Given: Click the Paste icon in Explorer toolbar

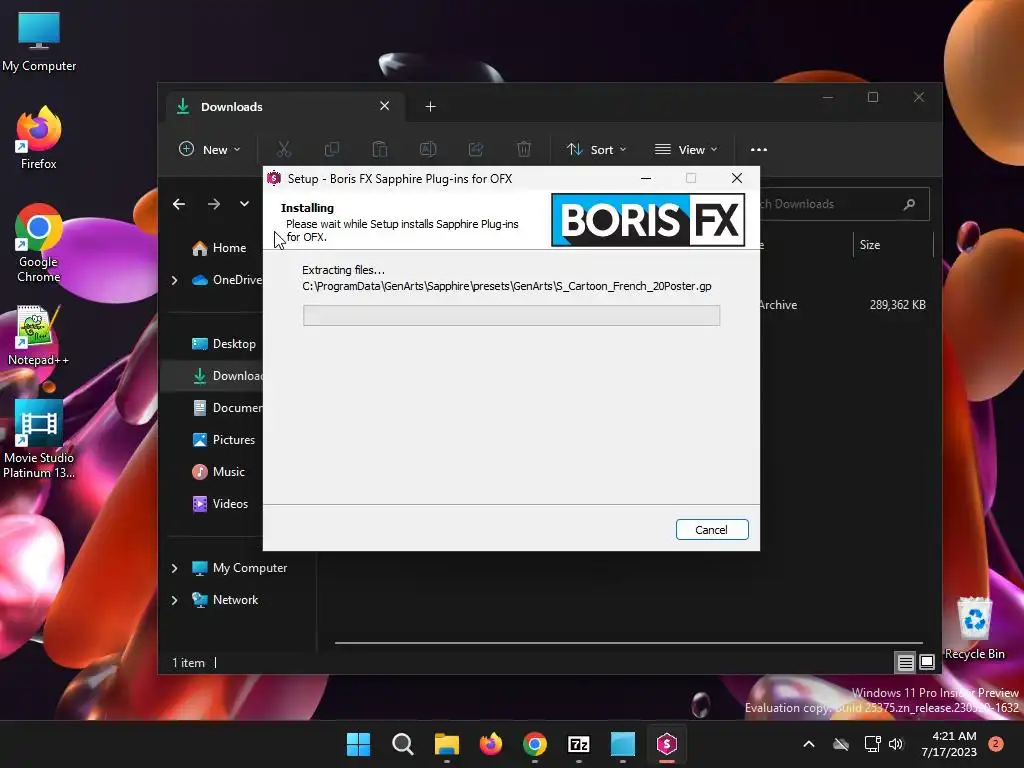Looking at the screenshot, I should click(x=379, y=150).
